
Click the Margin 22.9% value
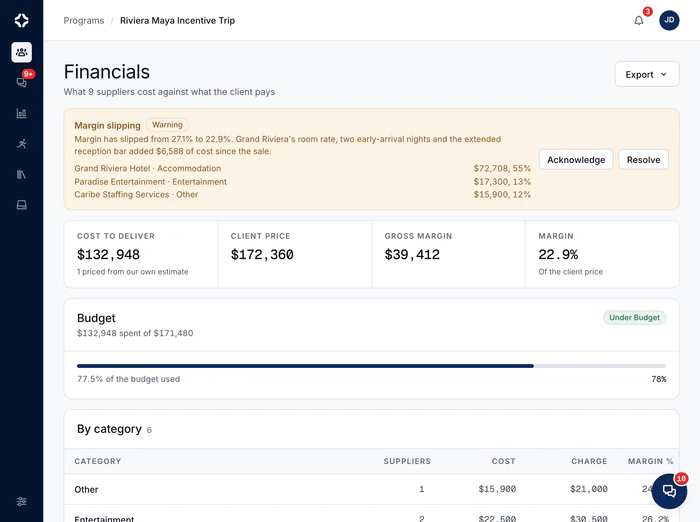(x=558, y=255)
